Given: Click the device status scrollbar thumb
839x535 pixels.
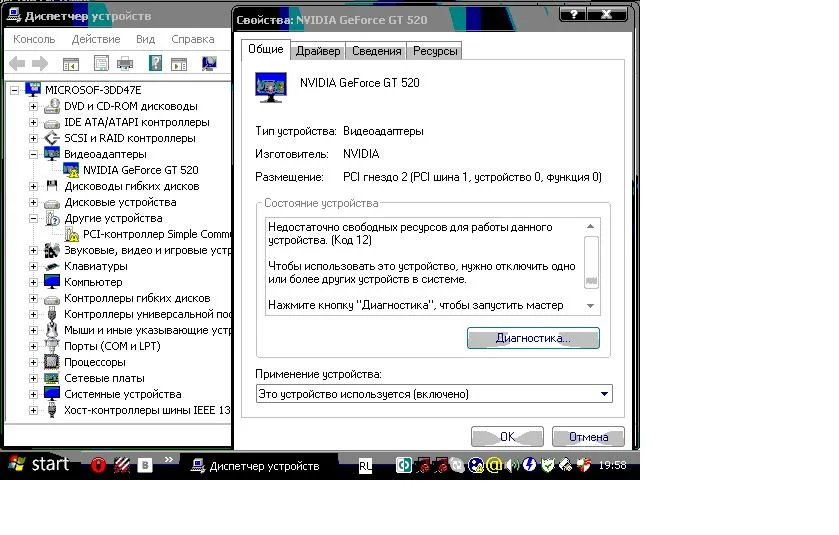Looking at the screenshot, I should click(x=591, y=262).
